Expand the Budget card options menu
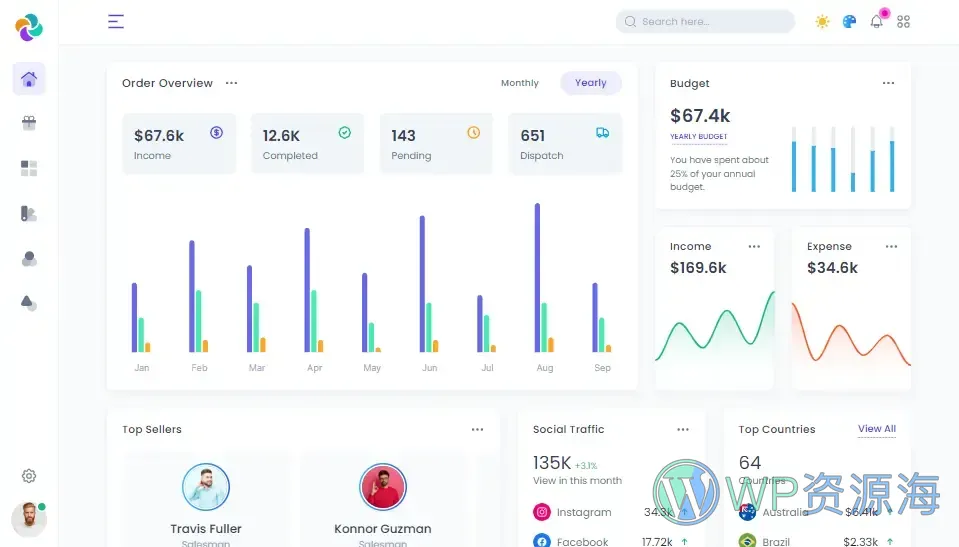This screenshot has height=547, width=959. 888,83
